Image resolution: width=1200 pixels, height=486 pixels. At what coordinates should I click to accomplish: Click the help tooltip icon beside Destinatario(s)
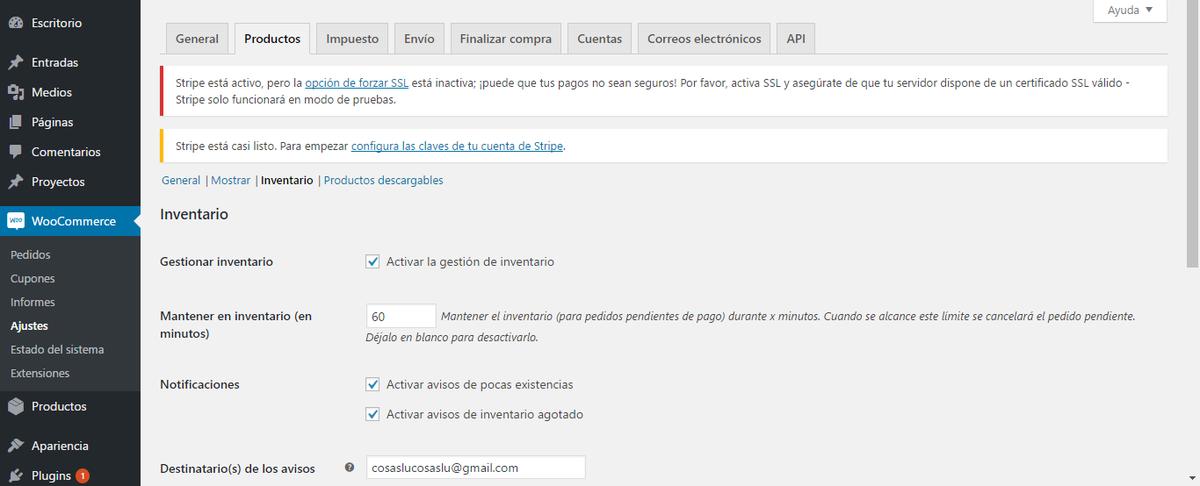pyautogui.click(x=349, y=467)
